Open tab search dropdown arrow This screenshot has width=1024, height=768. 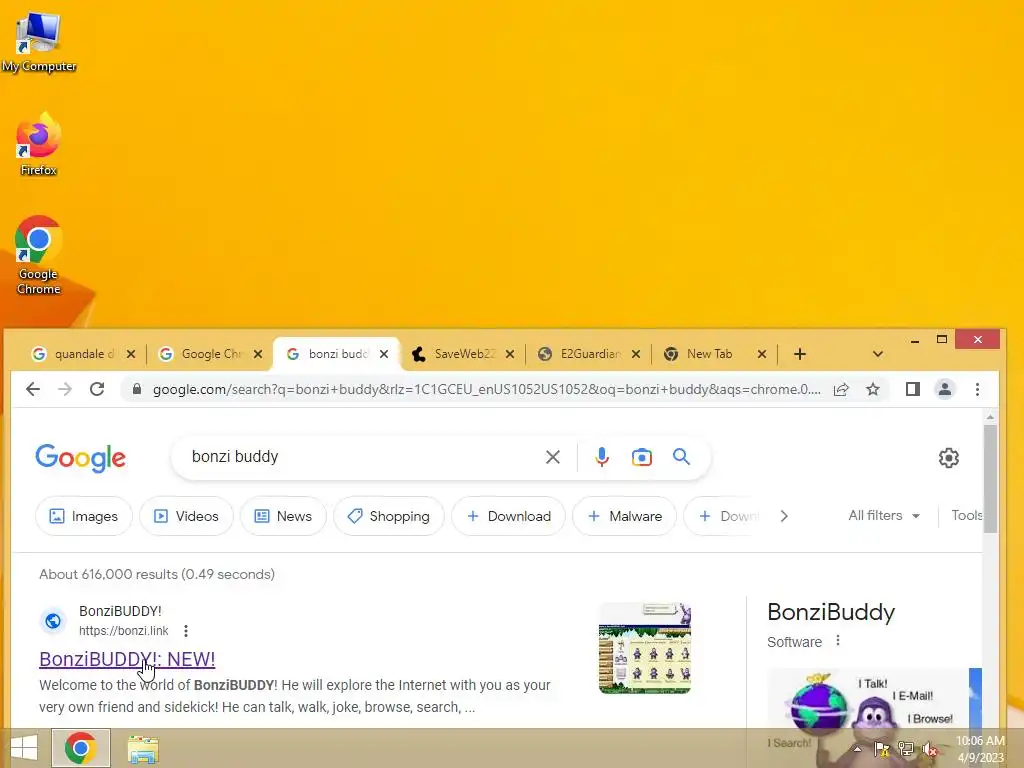[878, 354]
